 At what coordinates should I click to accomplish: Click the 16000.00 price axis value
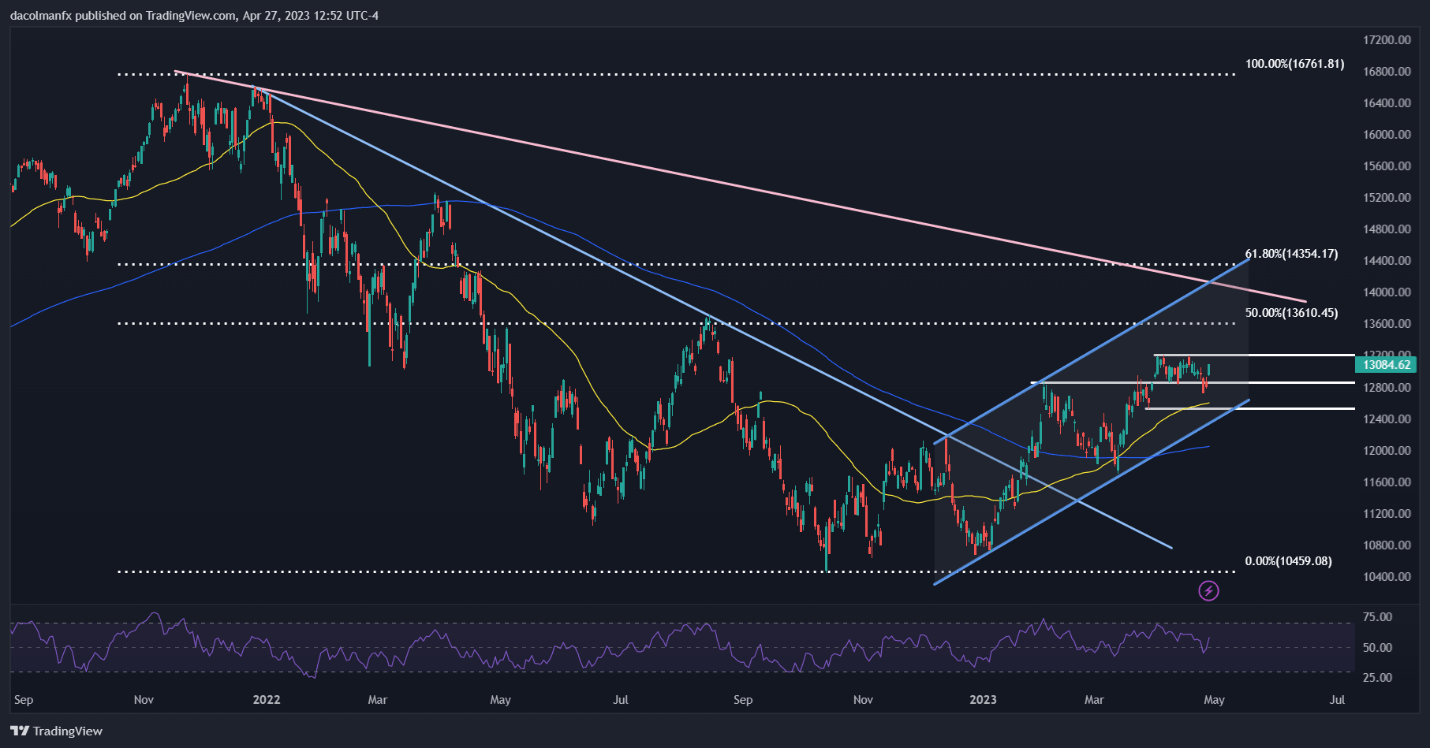[x=1387, y=135]
